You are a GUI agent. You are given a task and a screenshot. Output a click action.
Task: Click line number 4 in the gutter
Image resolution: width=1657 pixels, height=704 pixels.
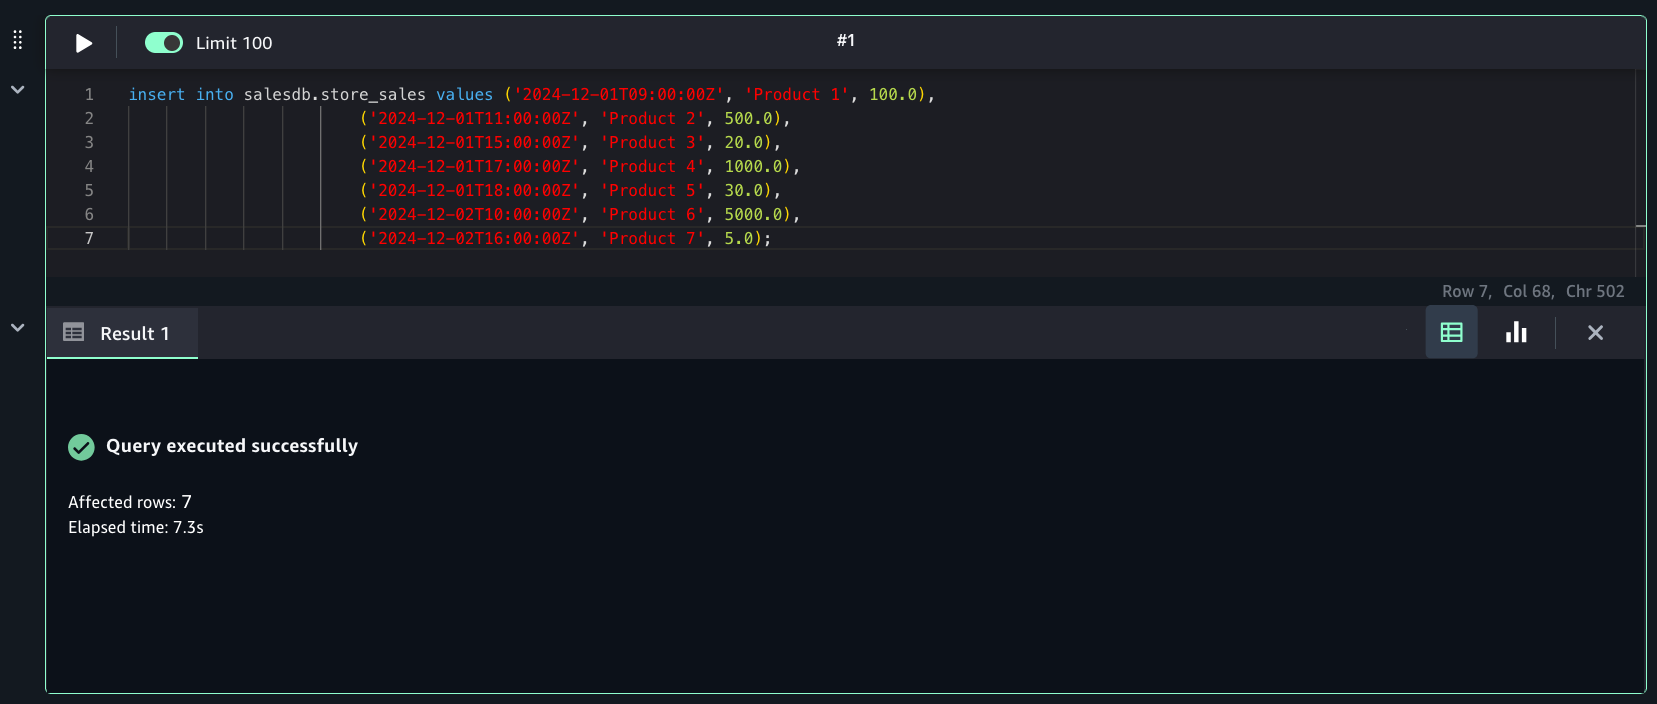(89, 166)
